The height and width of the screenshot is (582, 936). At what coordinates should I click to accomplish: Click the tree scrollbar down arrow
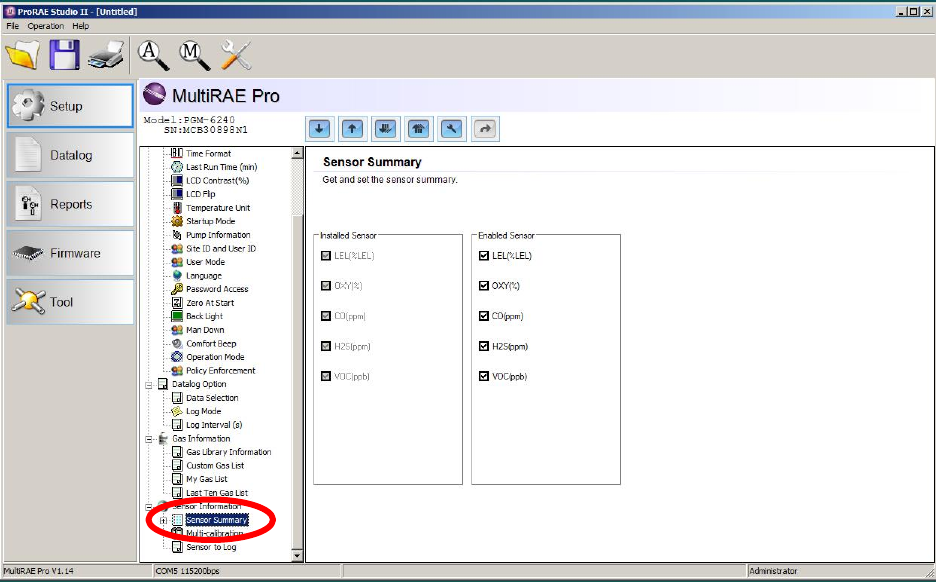tap(297, 556)
